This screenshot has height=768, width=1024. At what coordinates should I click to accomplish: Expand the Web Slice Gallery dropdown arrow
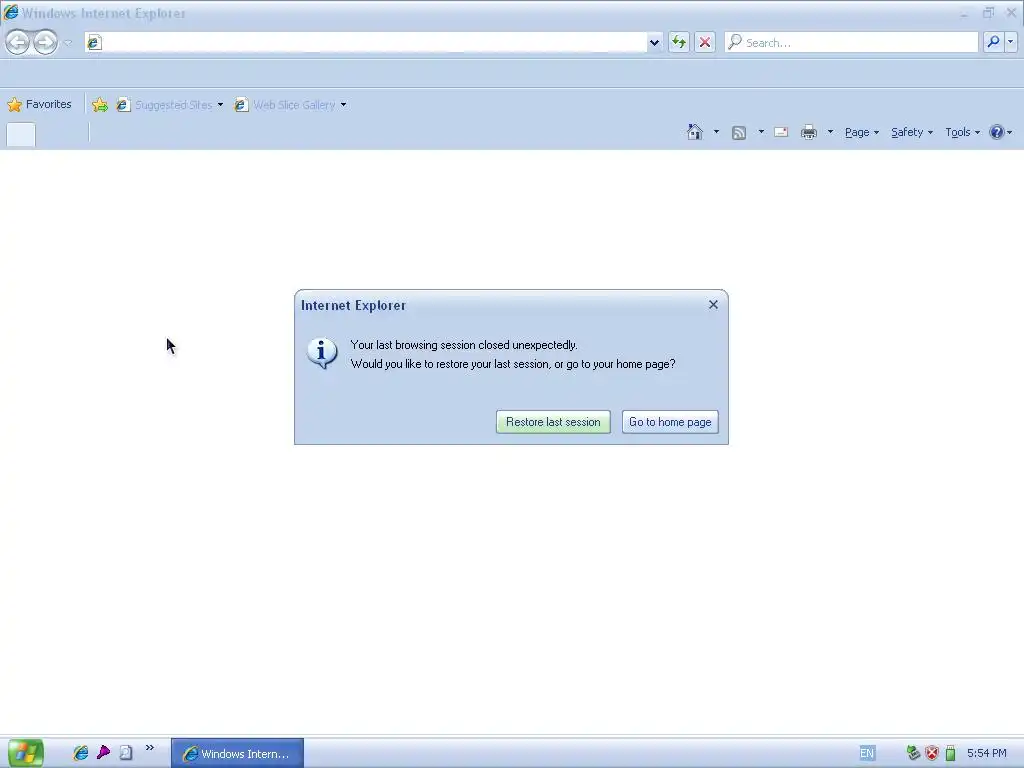[344, 104]
